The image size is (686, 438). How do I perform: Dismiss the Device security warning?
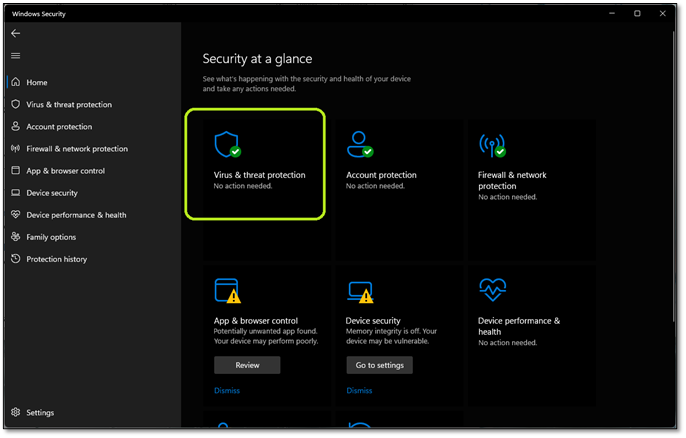(359, 390)
